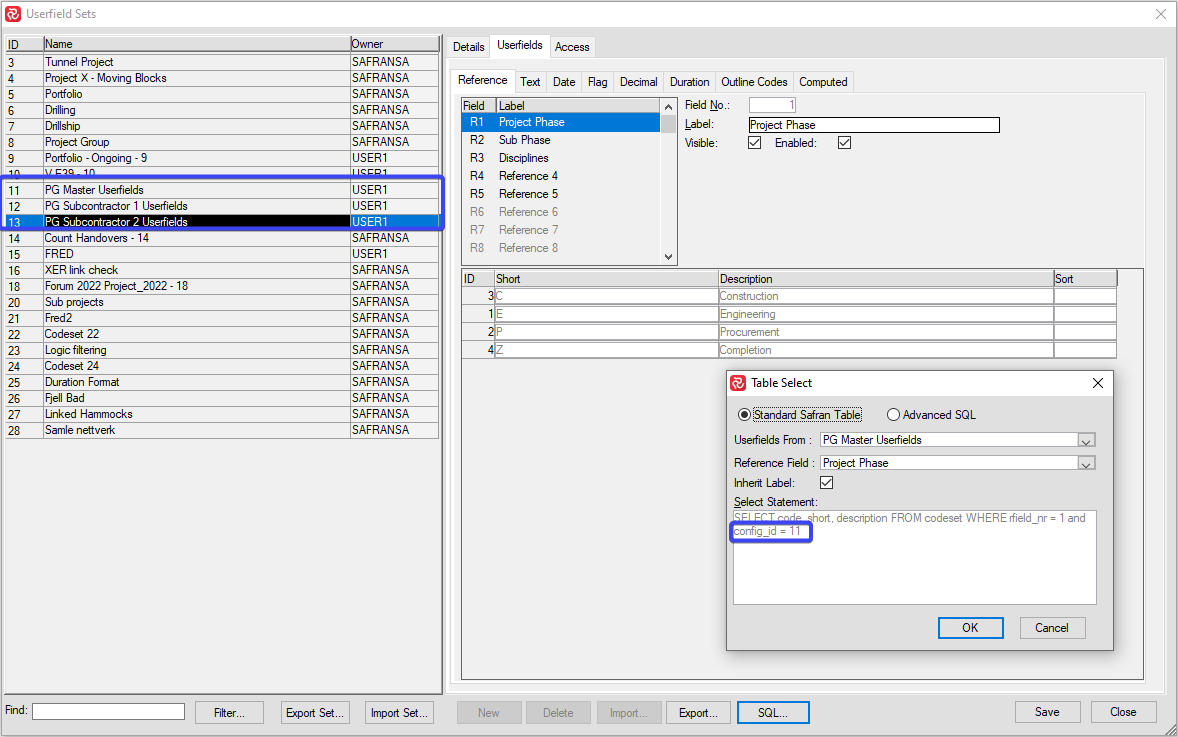Toggle the Visible checkbox

[x=754, y=143]
